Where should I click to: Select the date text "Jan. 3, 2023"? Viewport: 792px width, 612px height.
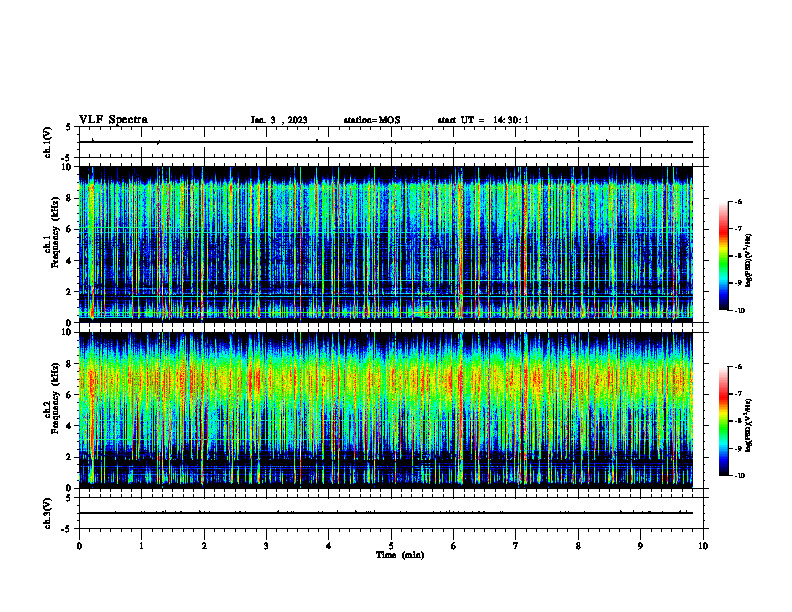(279, 120)
